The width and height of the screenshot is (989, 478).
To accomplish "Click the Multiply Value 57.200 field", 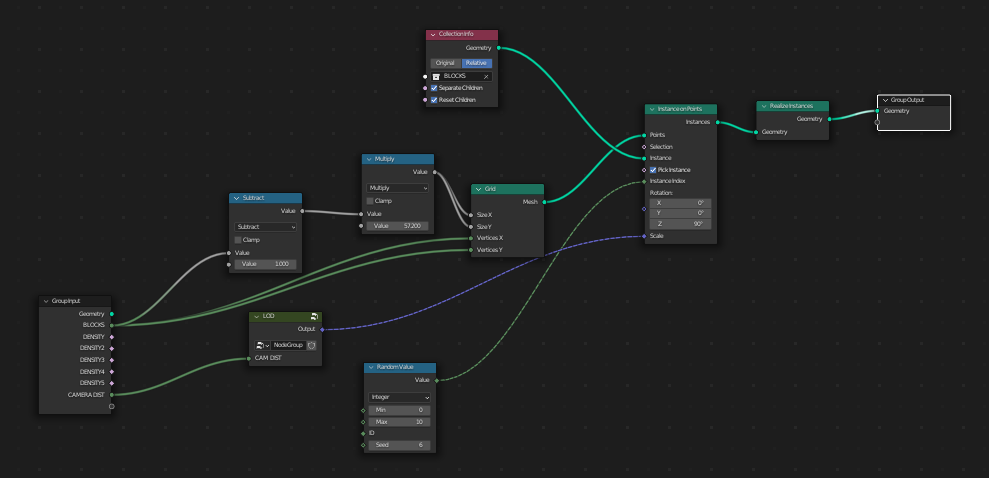I will tap(397, 226).
